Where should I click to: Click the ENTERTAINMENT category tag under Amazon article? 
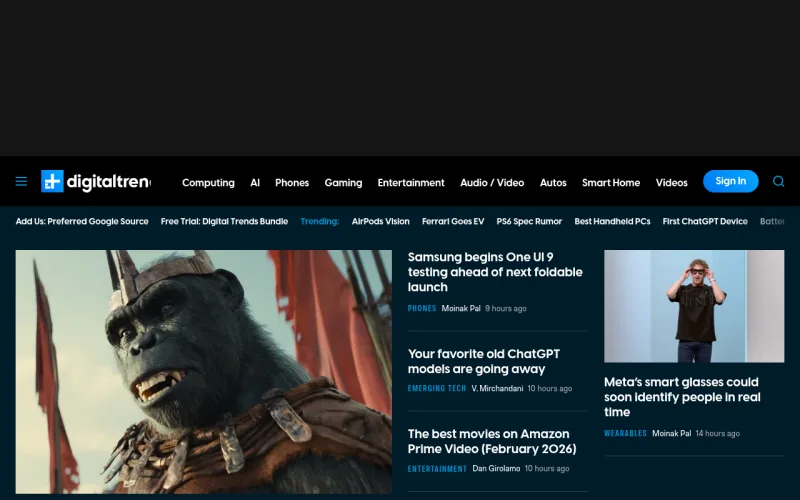437,468
